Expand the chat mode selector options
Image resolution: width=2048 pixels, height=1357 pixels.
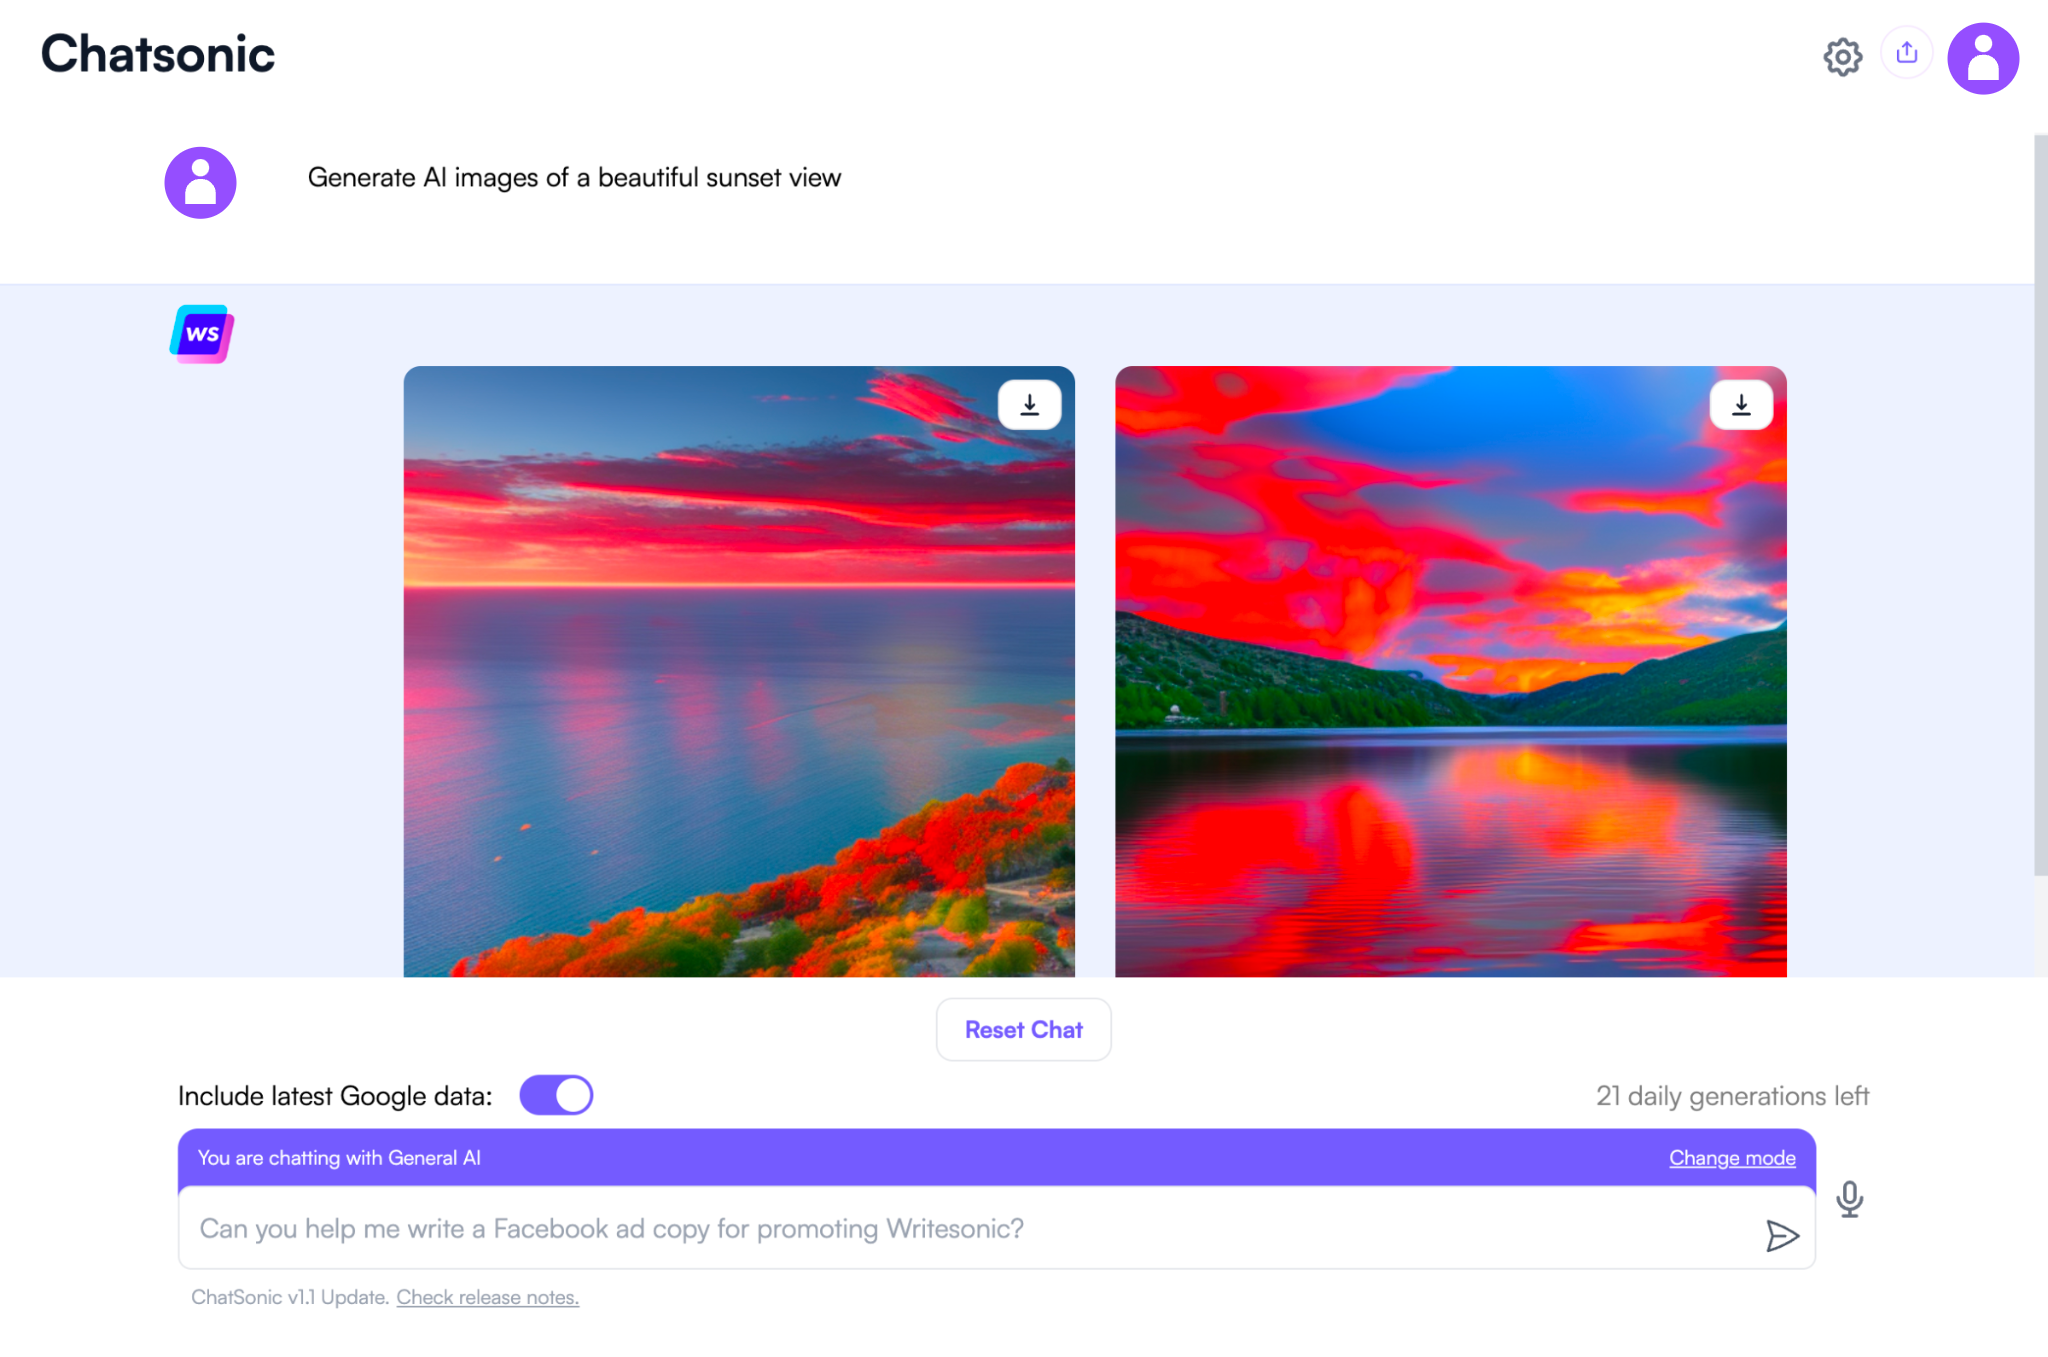(x=1732, y=1157)
